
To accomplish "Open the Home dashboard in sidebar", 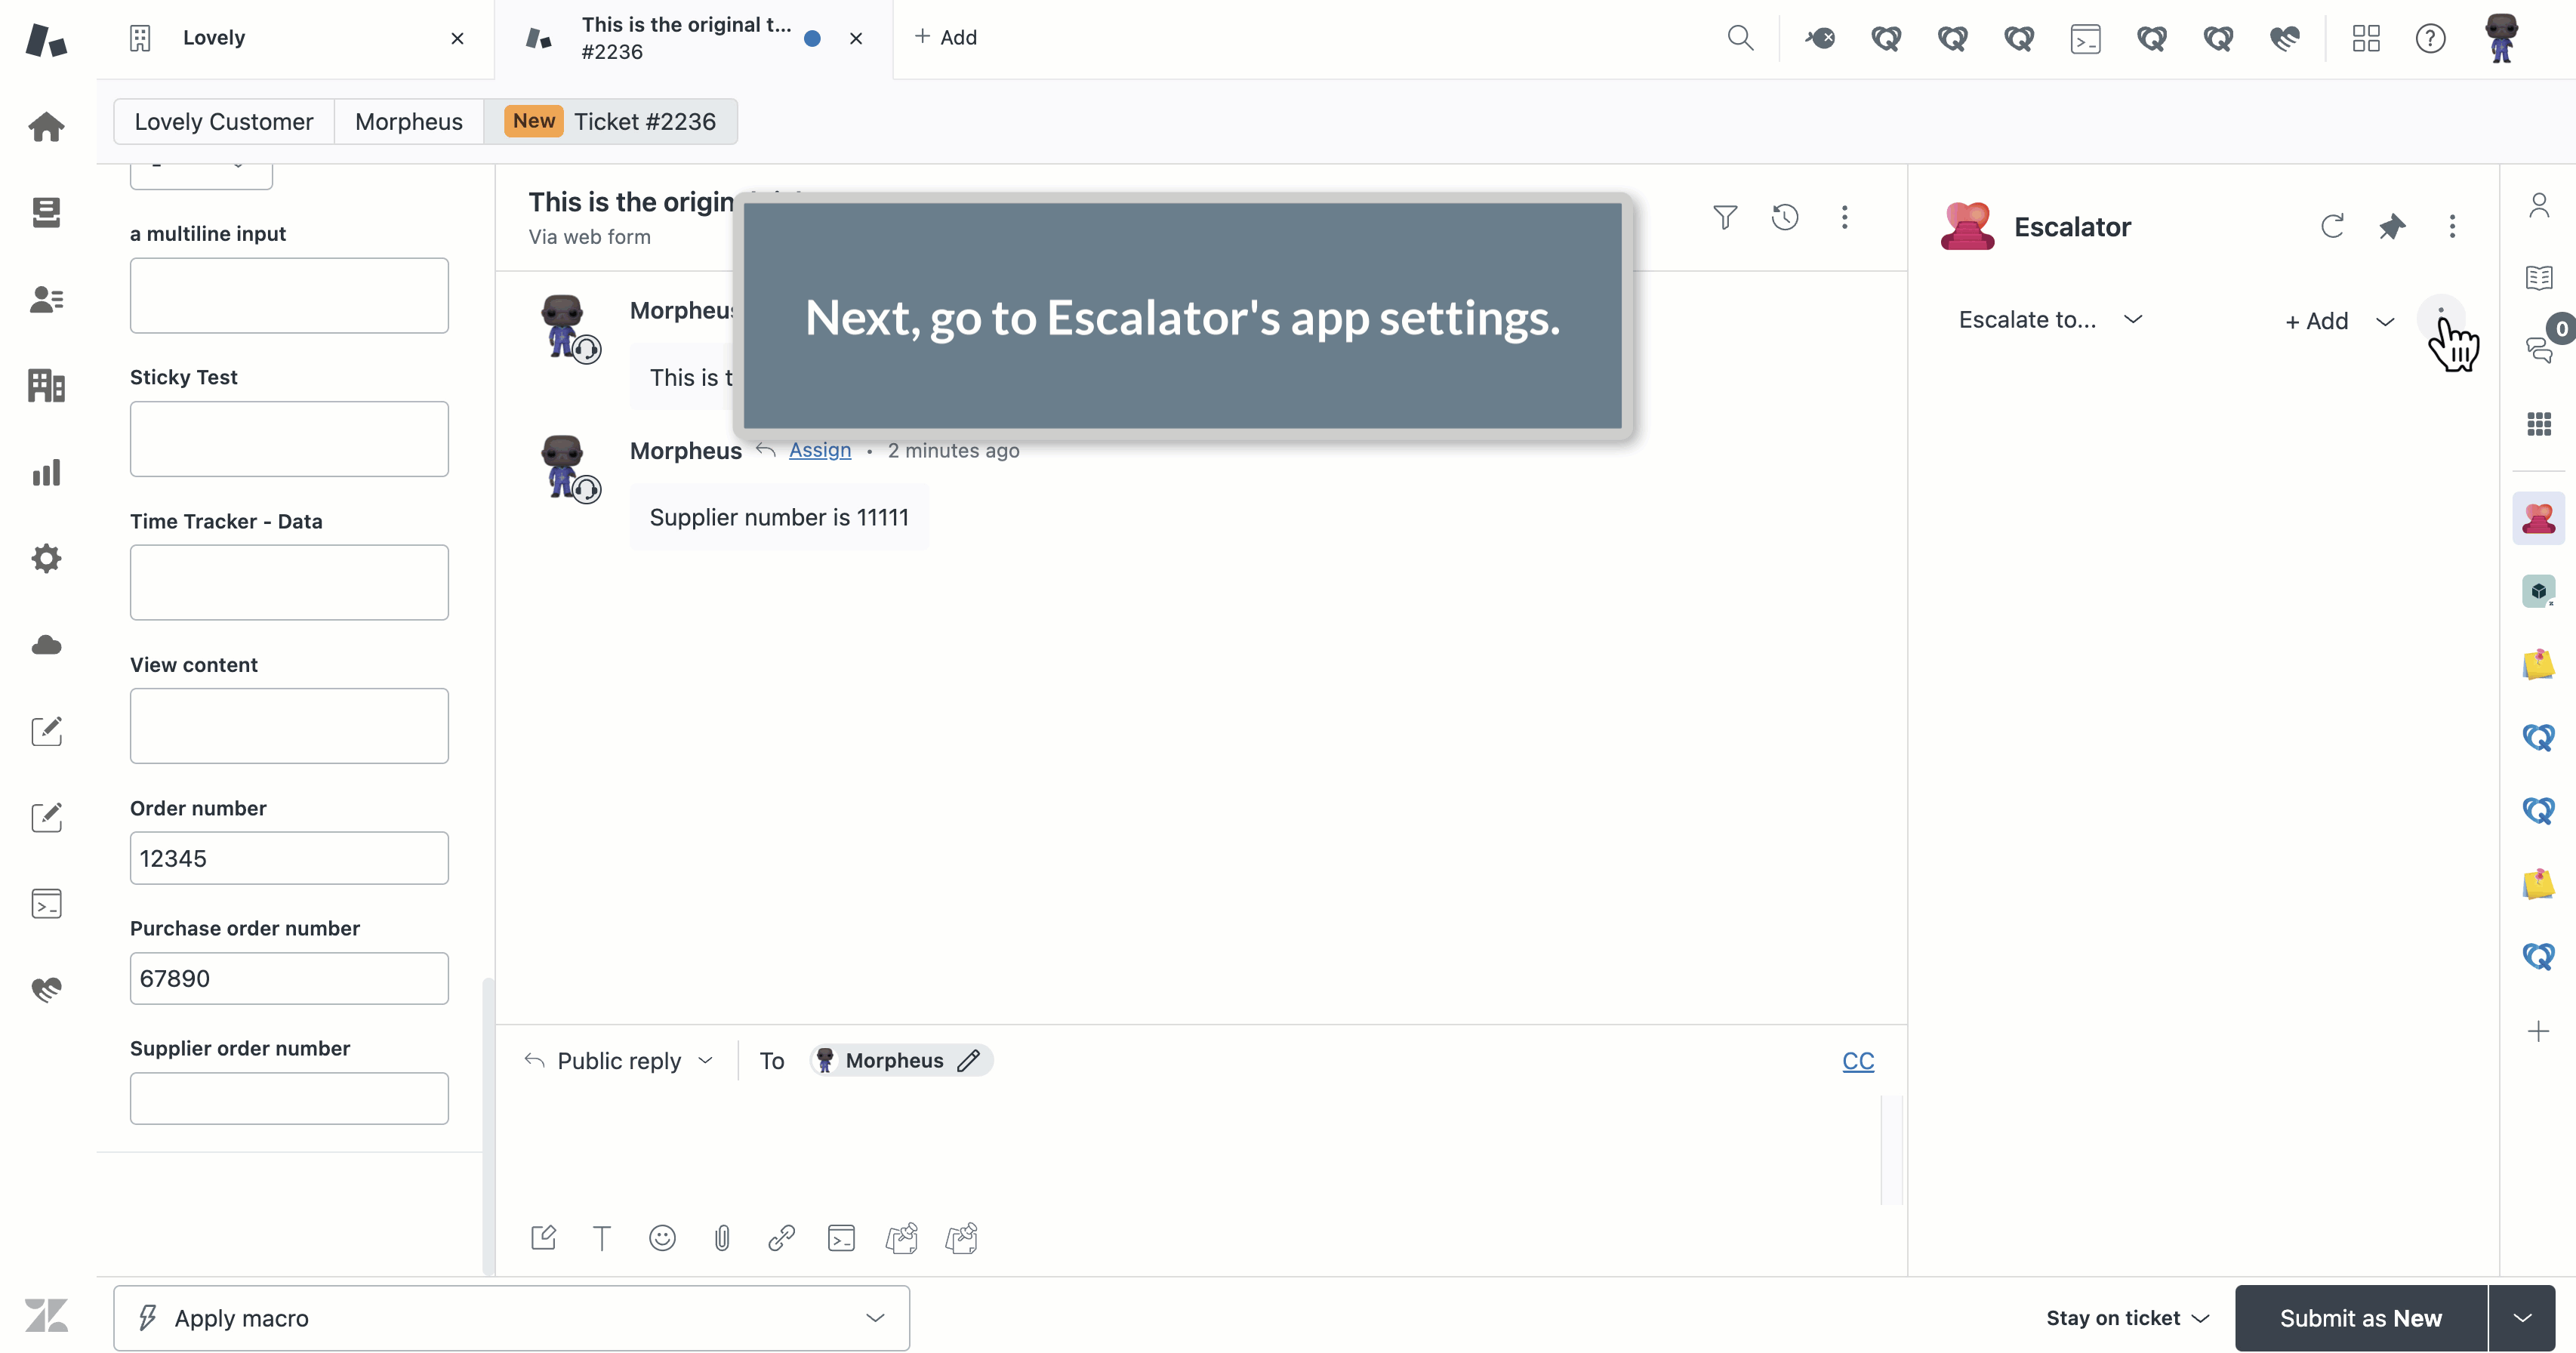I will pos(46,126).
